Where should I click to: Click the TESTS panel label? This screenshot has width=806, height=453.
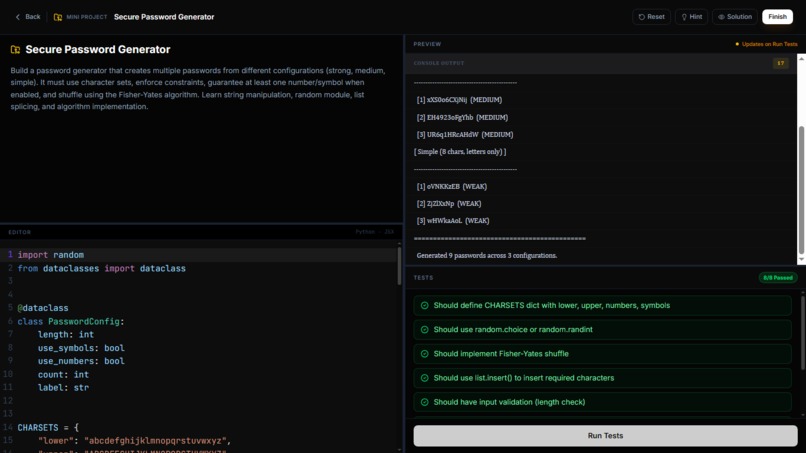[424, 278]
